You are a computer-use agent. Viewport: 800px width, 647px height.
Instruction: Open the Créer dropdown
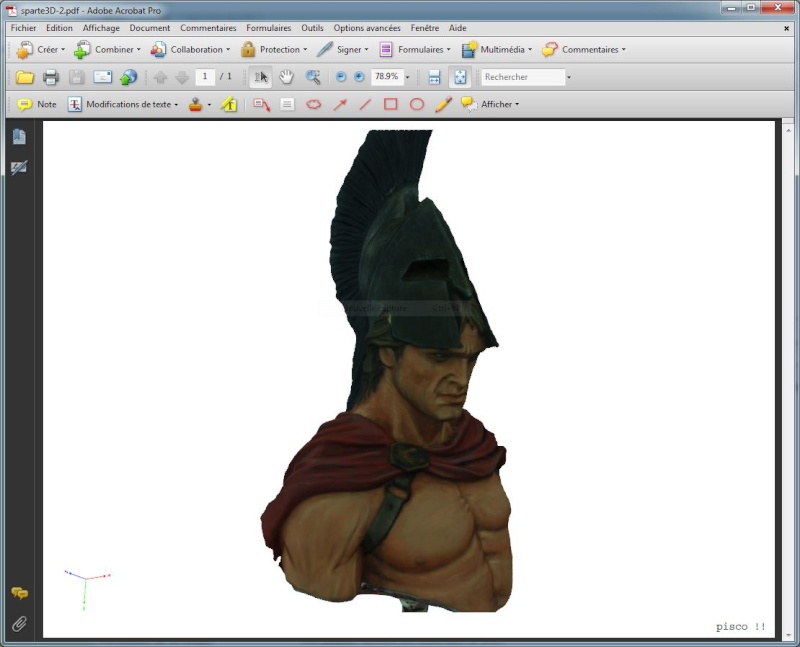tap(40, 49)
